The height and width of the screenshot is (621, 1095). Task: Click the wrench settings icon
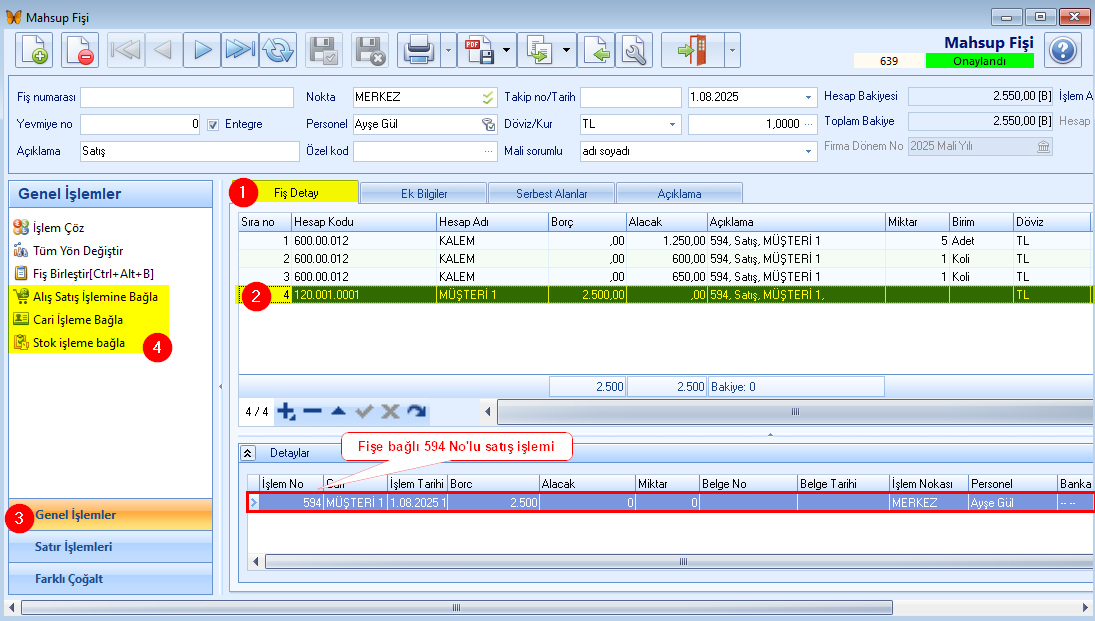pyautogui.click(x=634, y=49)
